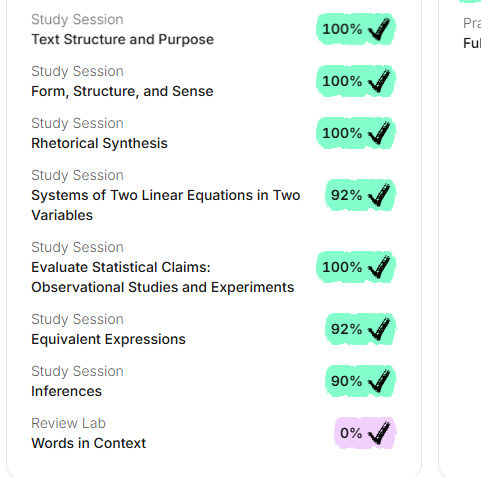The width and height of the screenshot is (481, 477).
Task: Click the Equivalent Expressions checkmark icon
Action: [x=379, y=329]
